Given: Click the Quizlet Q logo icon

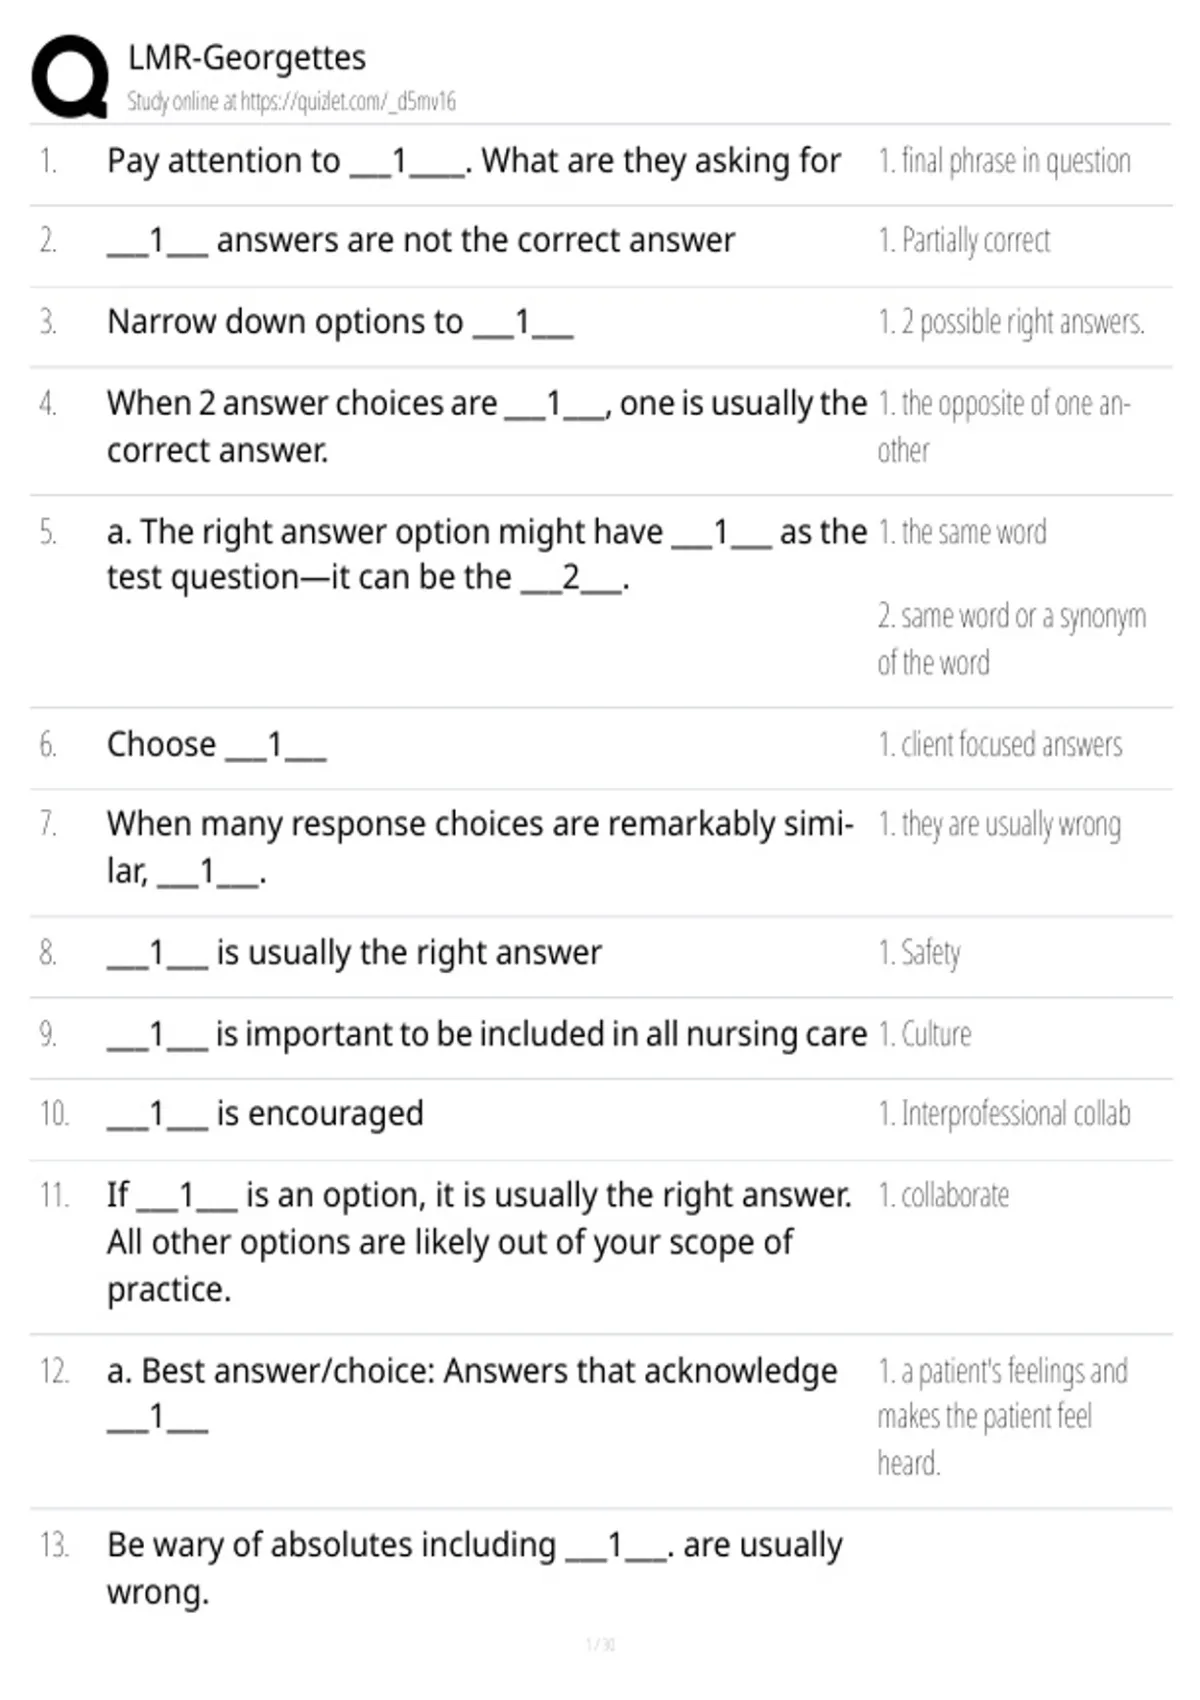Looking at the screenshot, I should pyautogui.click(x=70, y=77).
